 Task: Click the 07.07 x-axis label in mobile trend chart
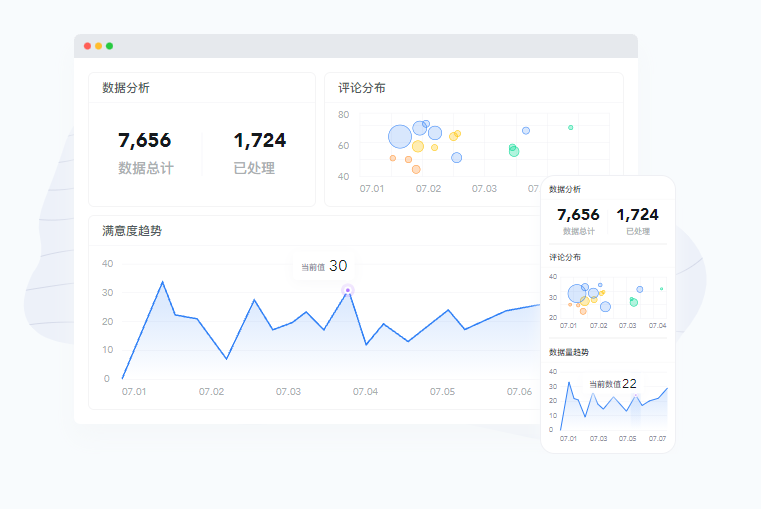[658, 439]
